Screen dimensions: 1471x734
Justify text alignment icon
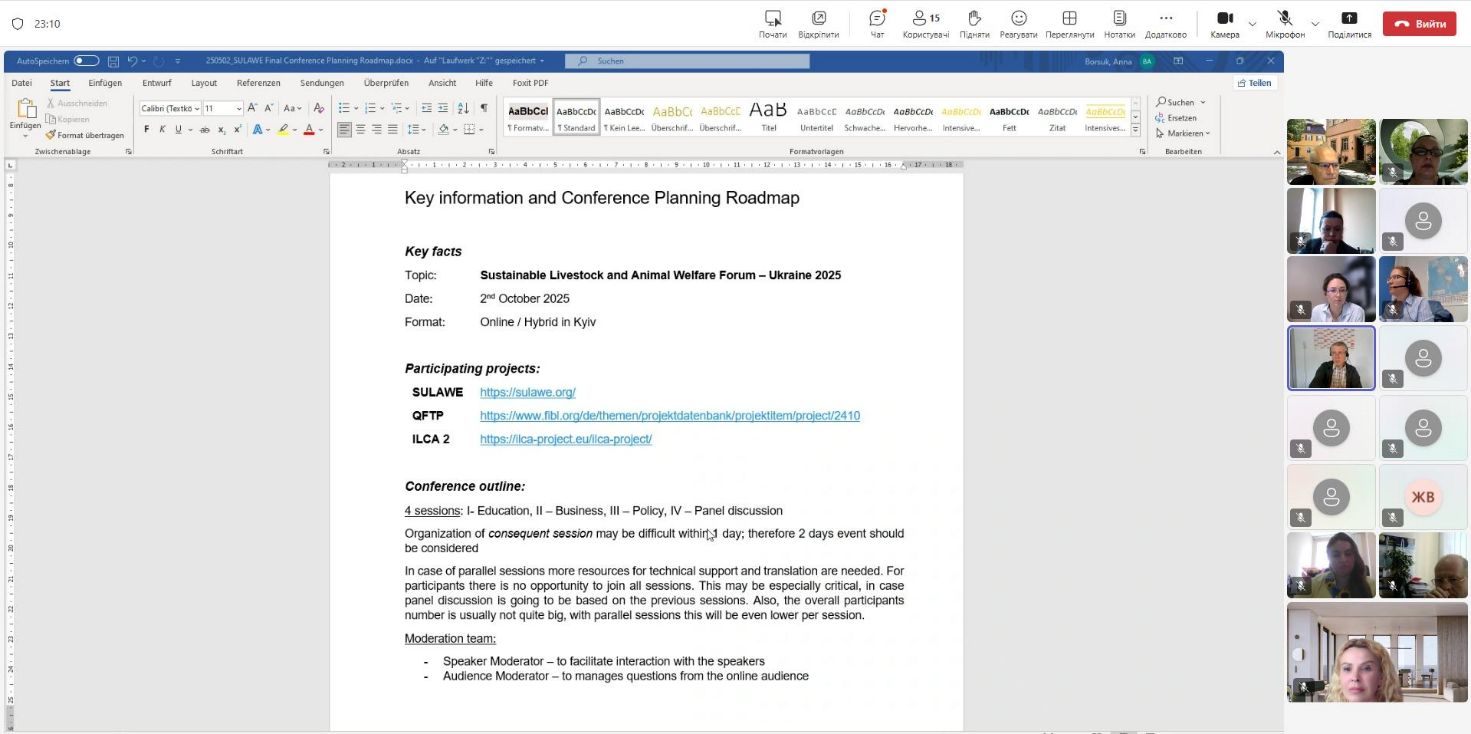[x=393, y=129]
